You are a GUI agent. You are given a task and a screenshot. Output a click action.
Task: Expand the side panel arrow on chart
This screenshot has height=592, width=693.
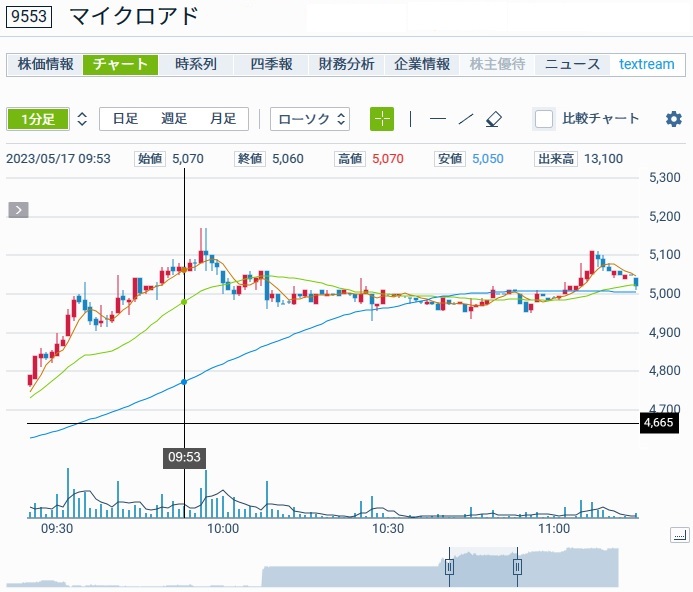(x=19, y=210)
